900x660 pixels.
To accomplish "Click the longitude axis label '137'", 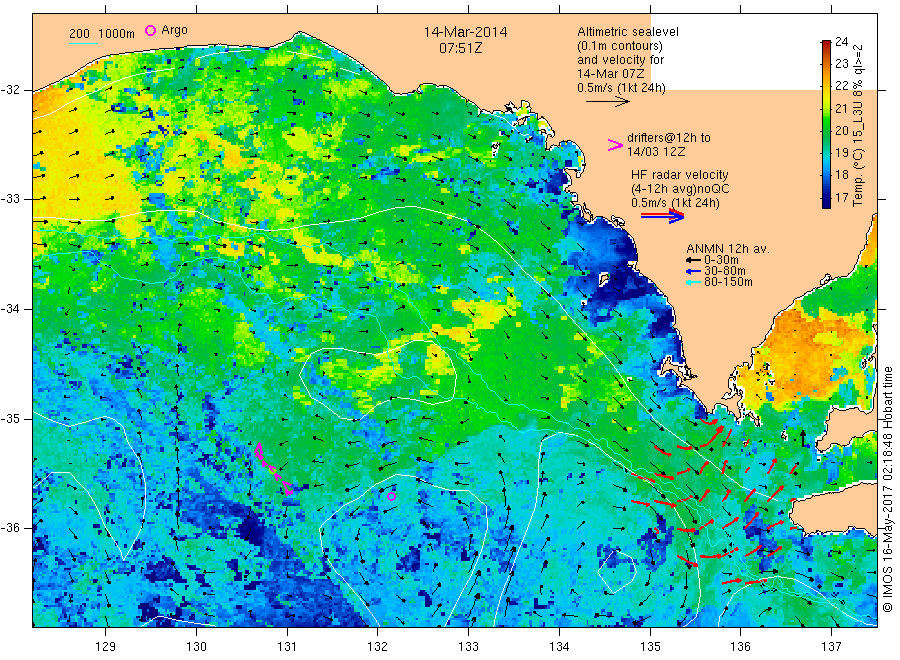I will point(831,647).
